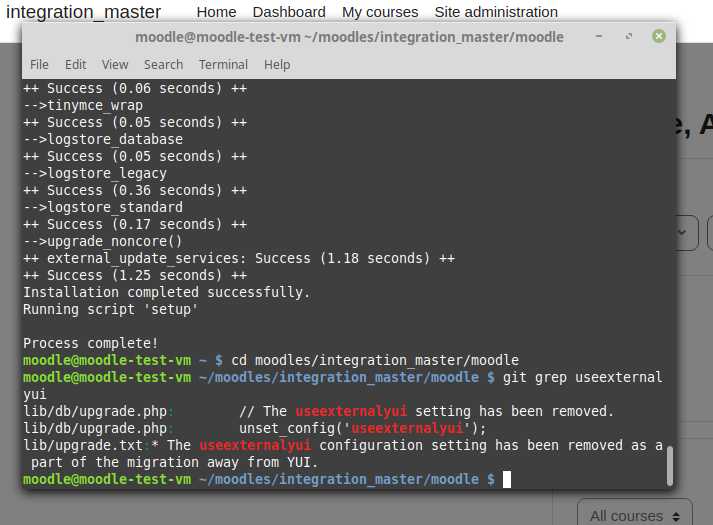Open the File menu in terminal
The width and height of the screenshot is (713, 525).
point(39,65)
